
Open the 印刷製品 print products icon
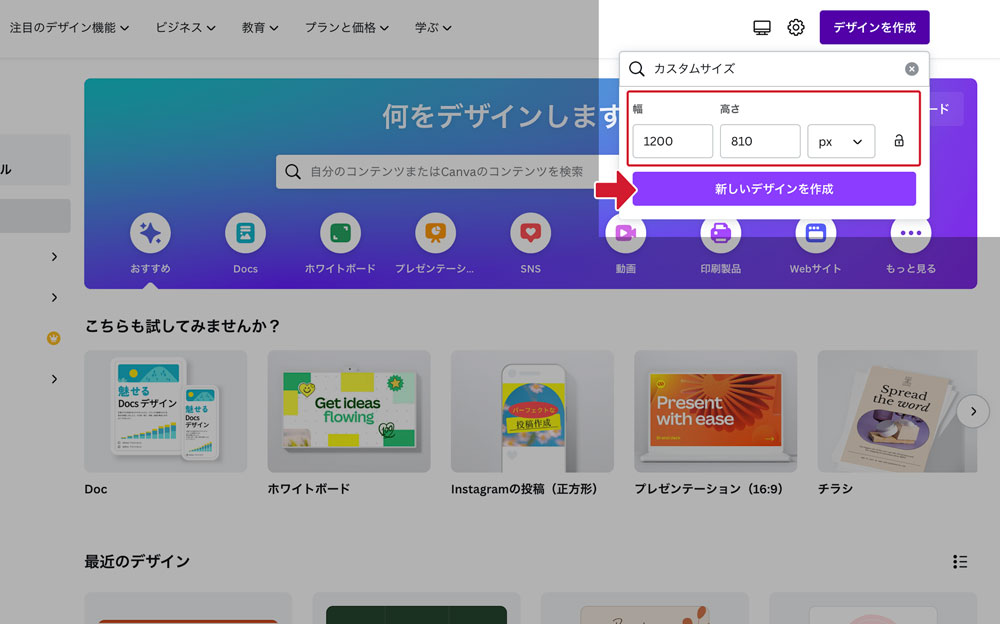pos(721,233)
